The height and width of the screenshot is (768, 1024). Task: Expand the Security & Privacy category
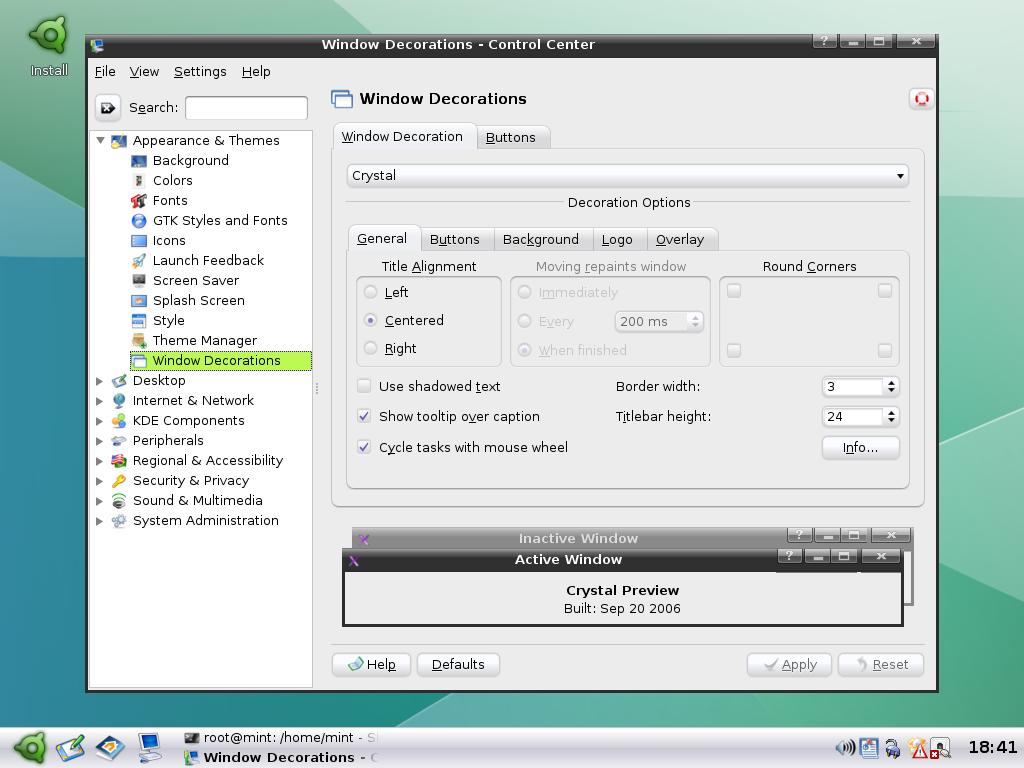click(x=99, y=481)
